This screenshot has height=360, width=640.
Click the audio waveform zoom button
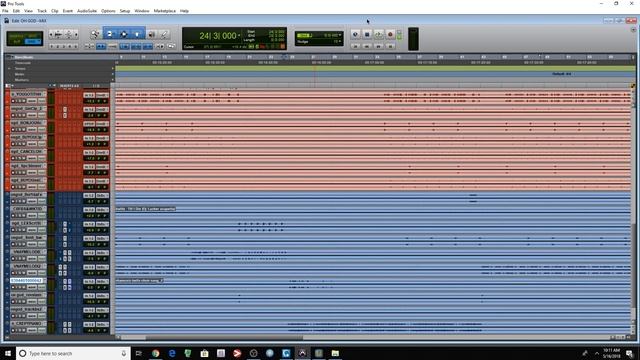(58, 35)
